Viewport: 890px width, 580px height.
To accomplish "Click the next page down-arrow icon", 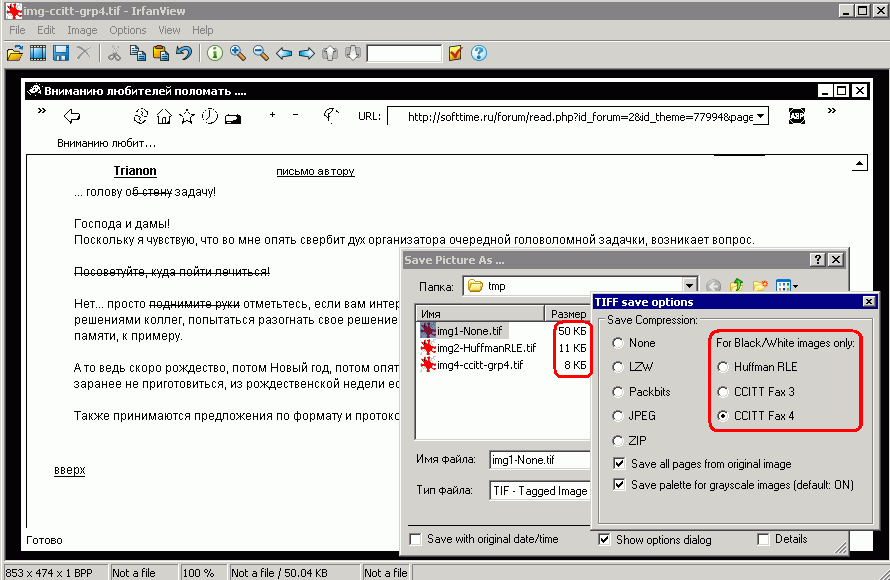I will pos(352,53).
